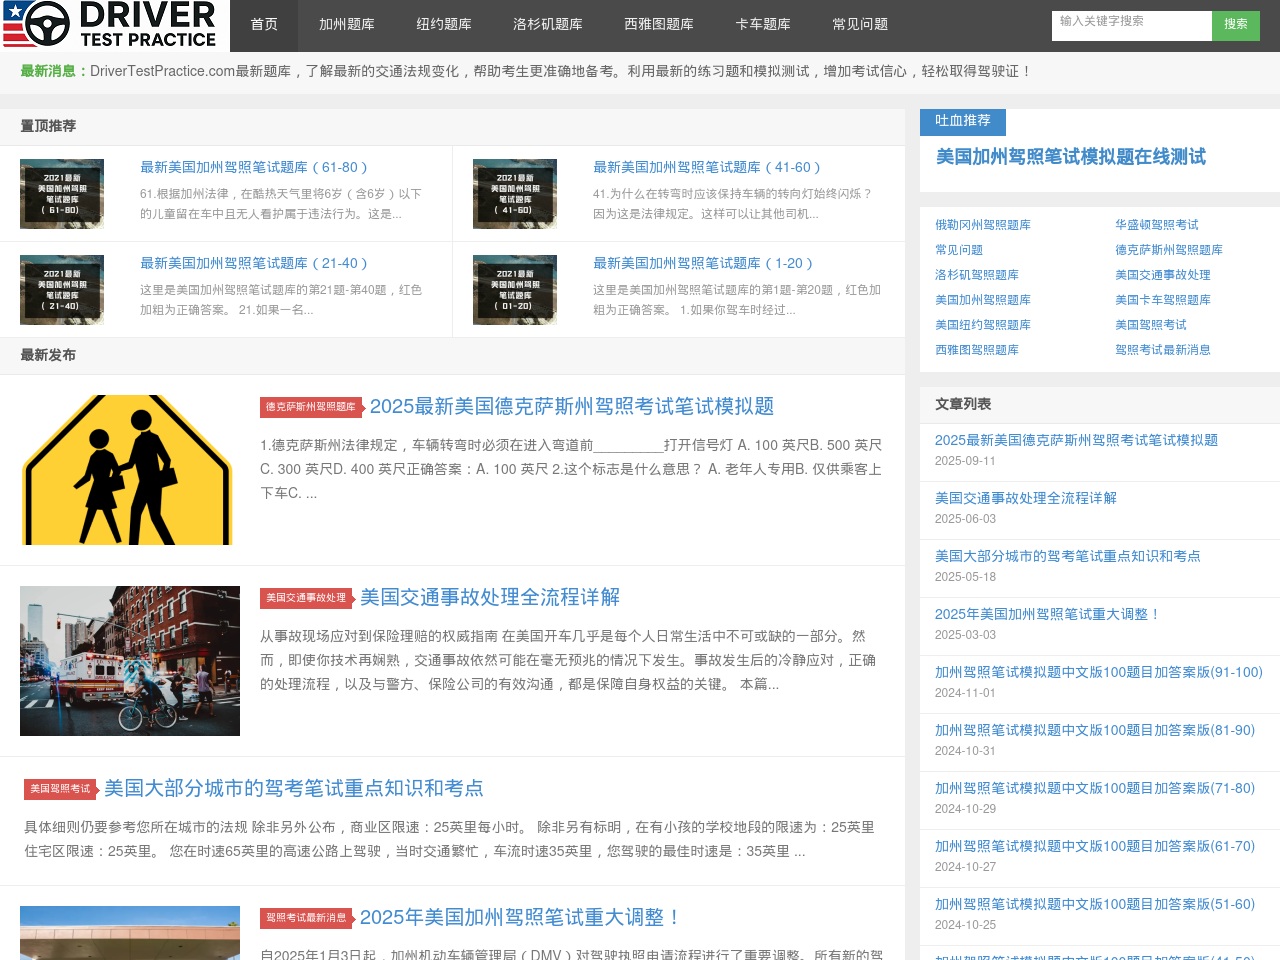
Task: Open thumbnail for 笔试题库 (41-60)
Action: coord(515,194)
